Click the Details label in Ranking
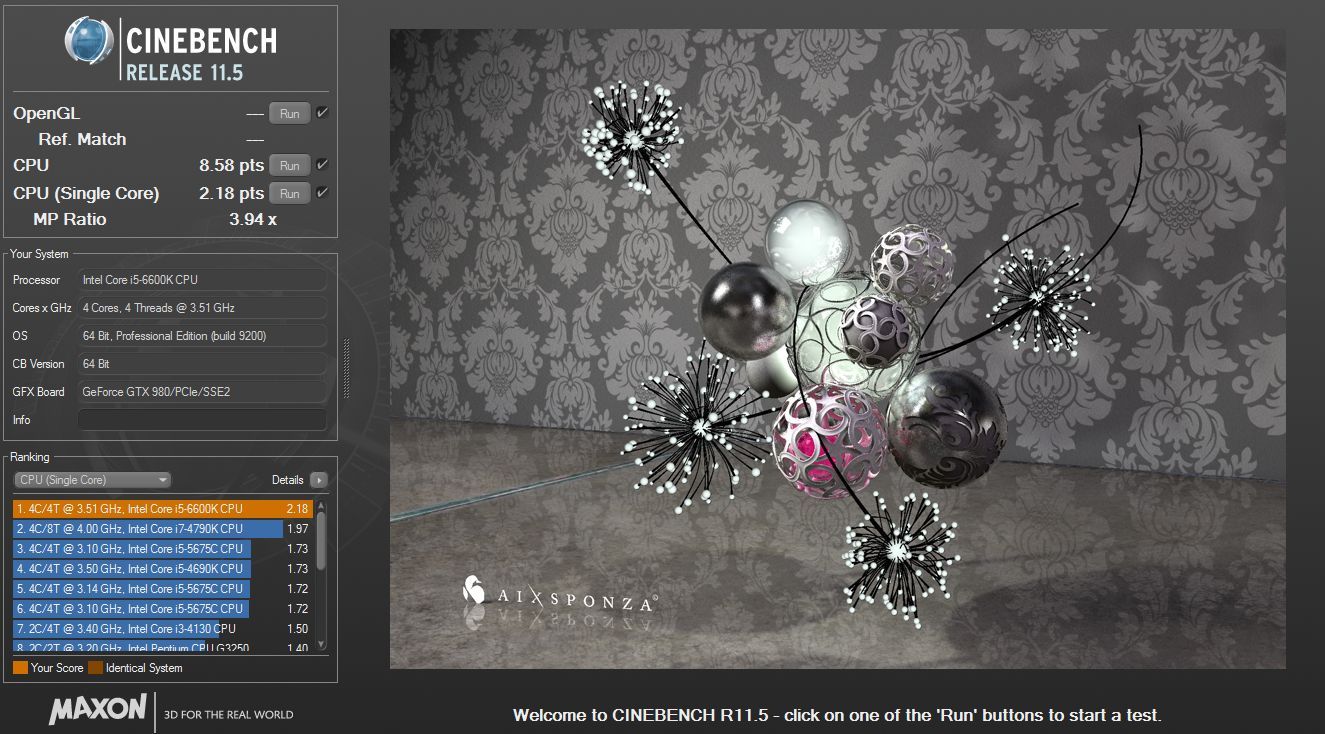 coord(288,480)
